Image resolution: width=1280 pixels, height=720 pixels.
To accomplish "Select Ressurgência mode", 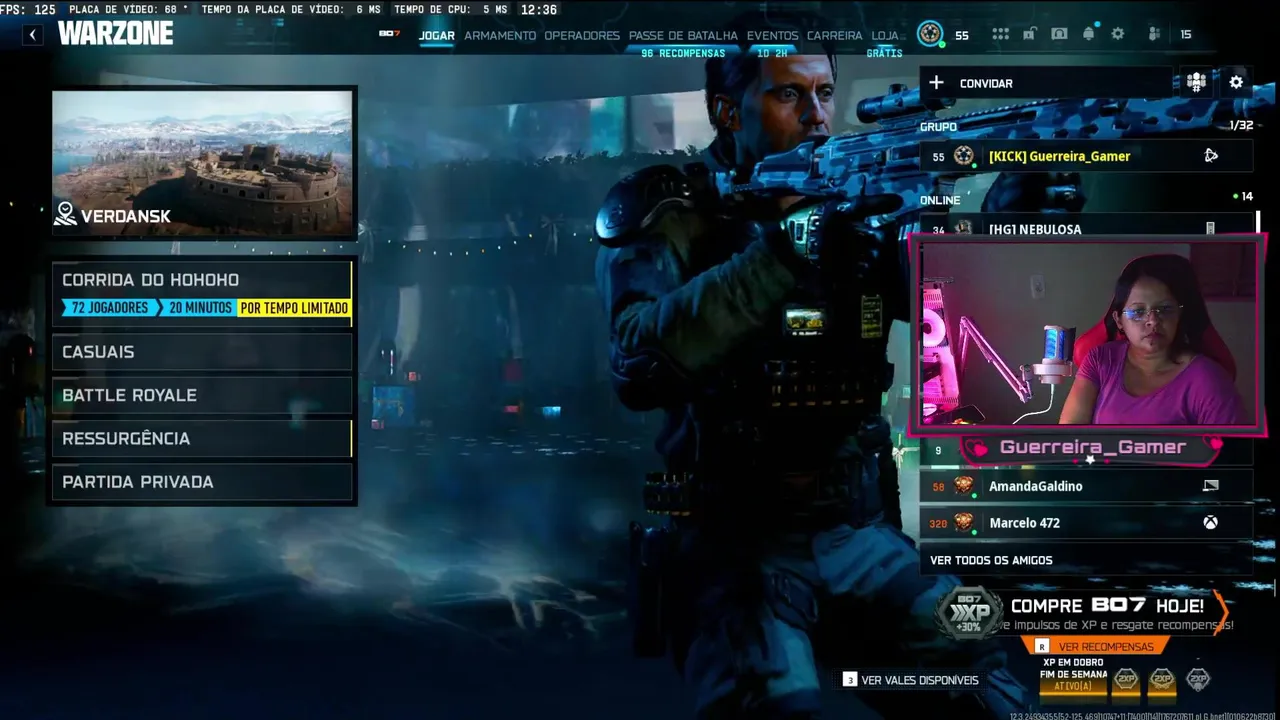I will (x=202, y=438).
